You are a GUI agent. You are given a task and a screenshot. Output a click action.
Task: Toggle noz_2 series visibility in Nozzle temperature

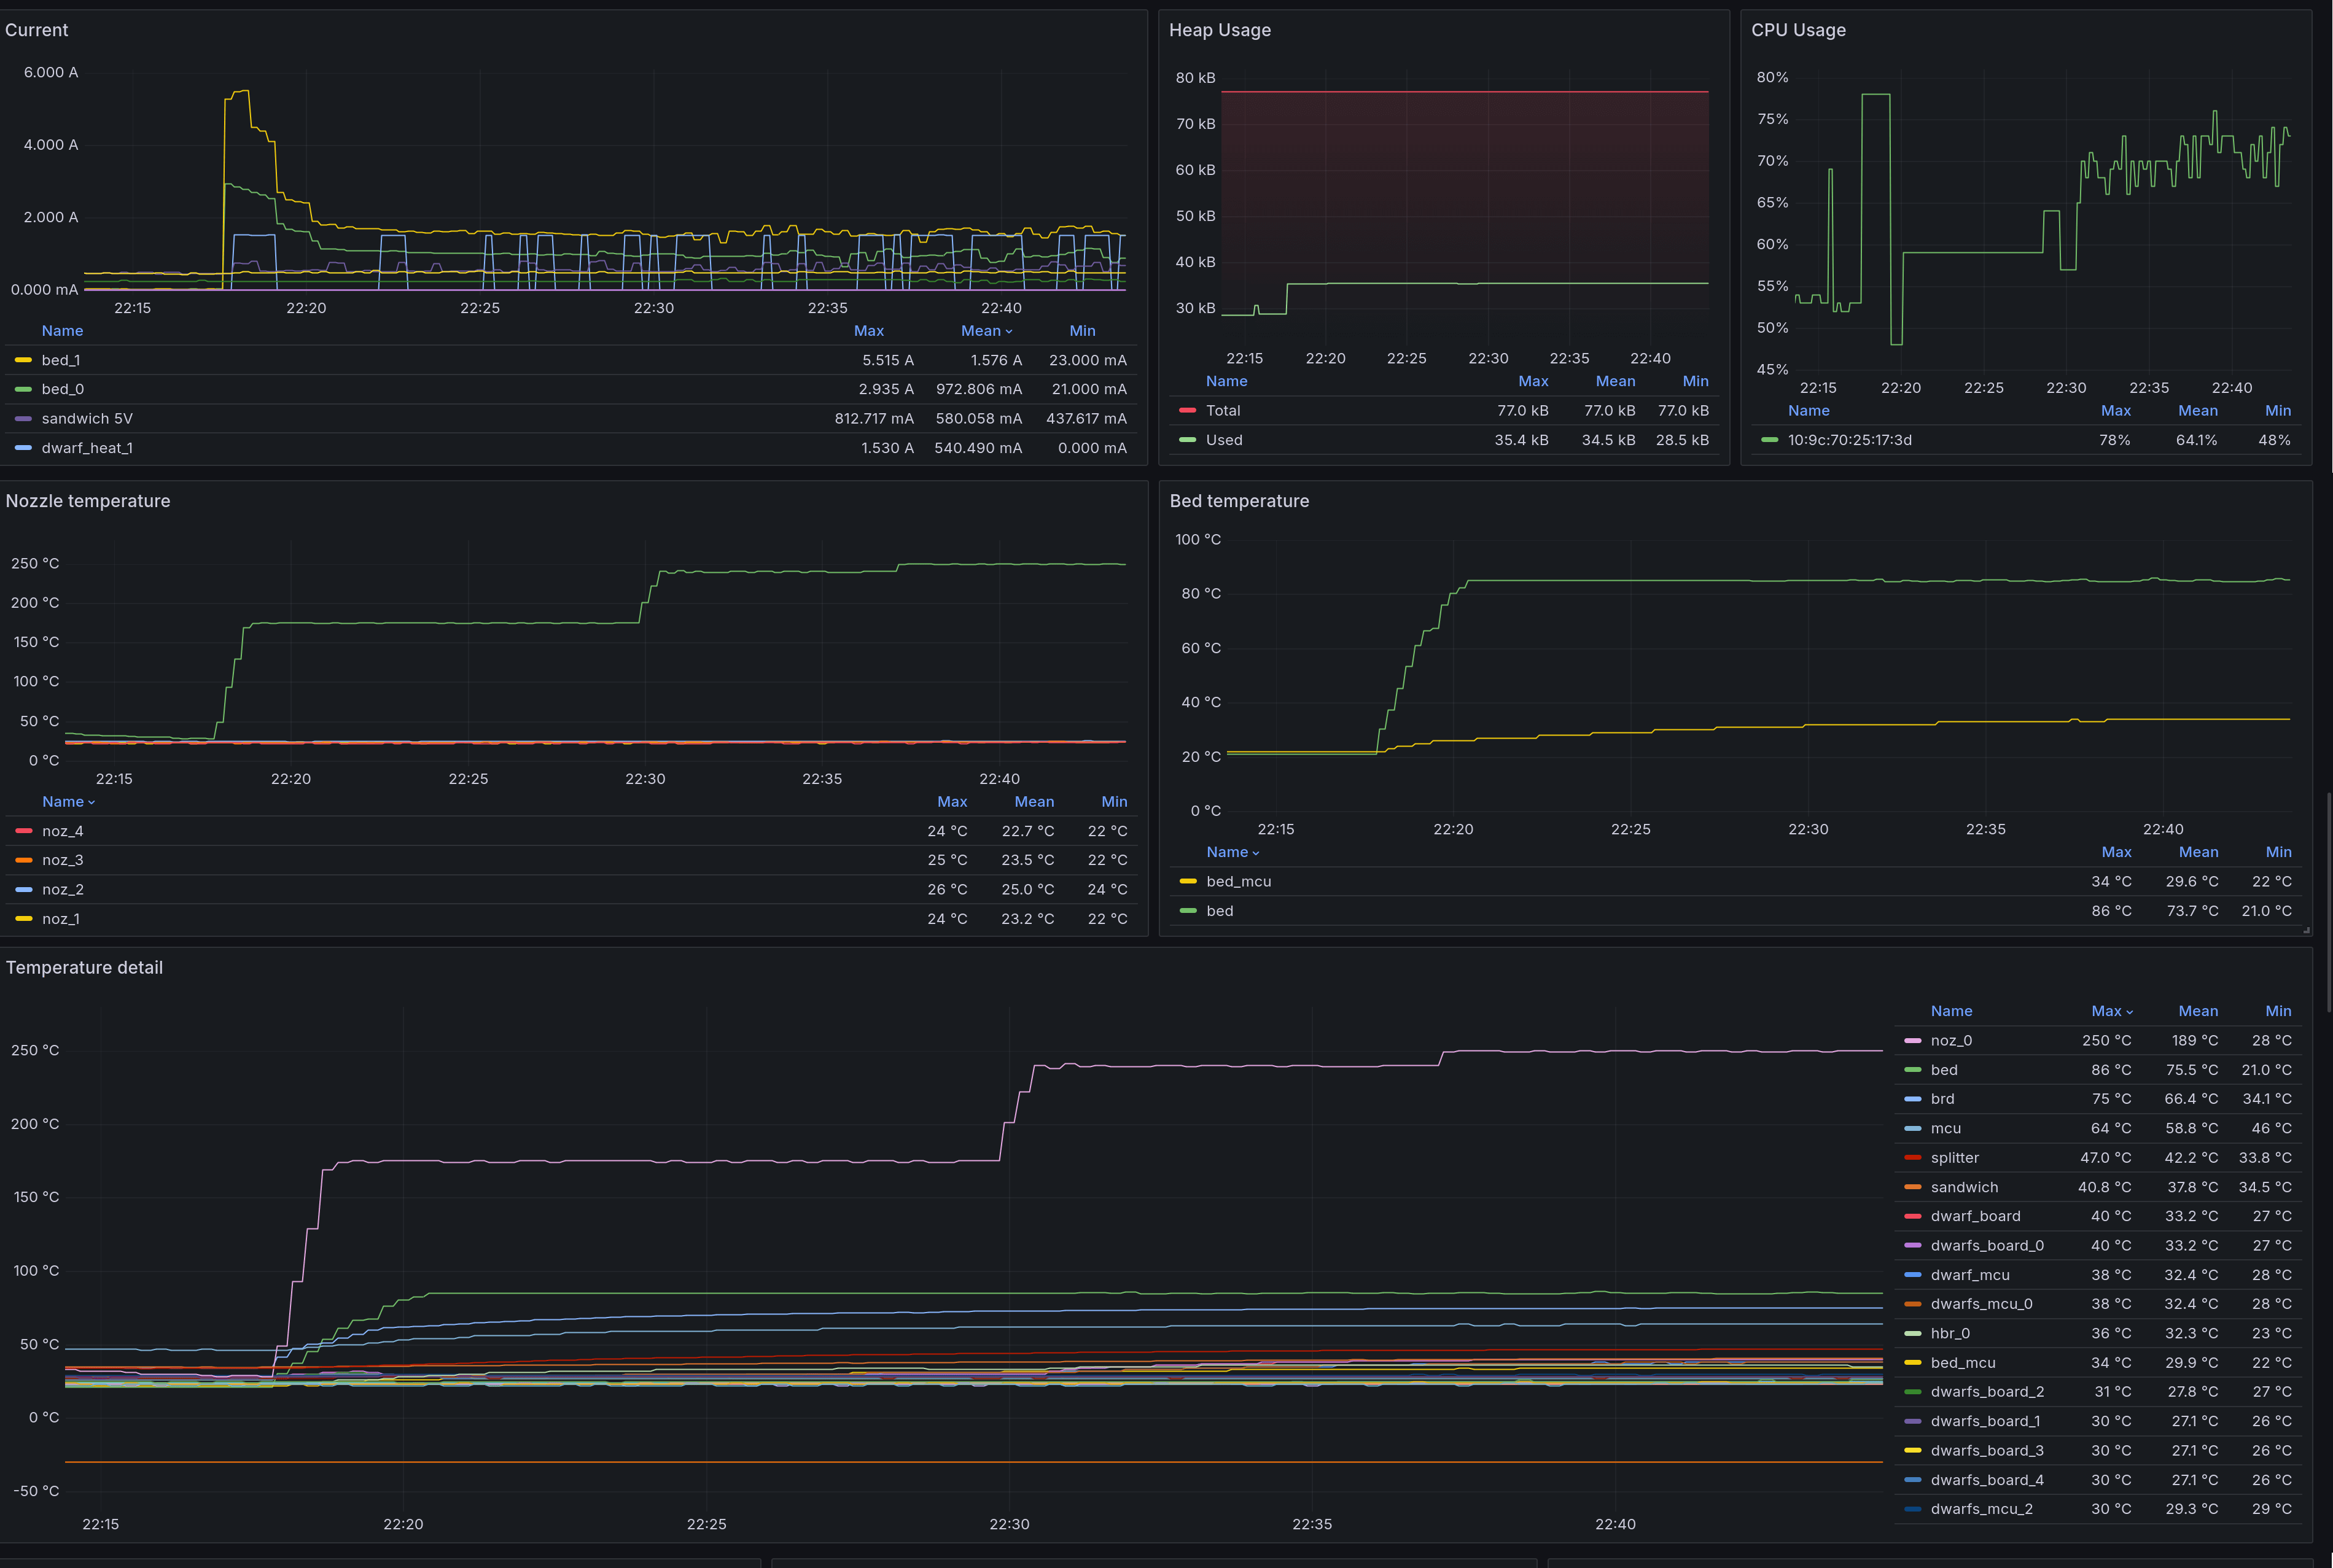pyautogui.click(x=62, y=889)
